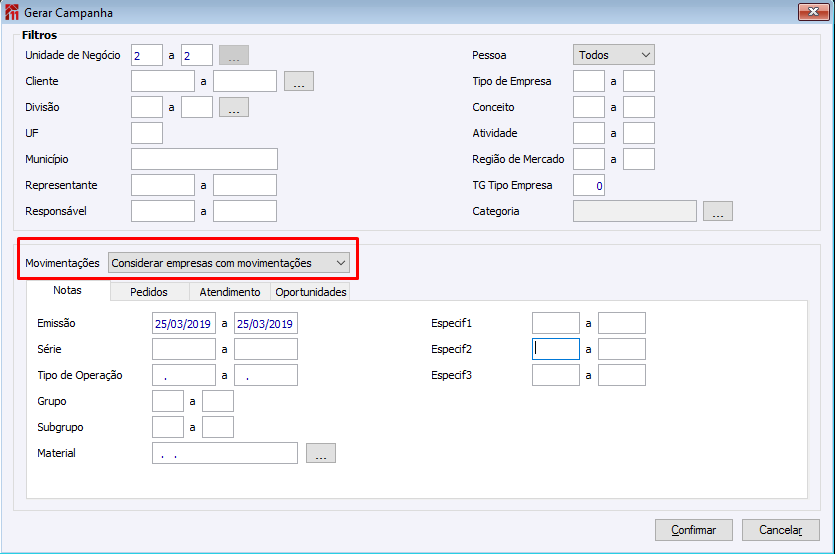
Task: Focus the UF input field
Action: click(x=147, y=133)
